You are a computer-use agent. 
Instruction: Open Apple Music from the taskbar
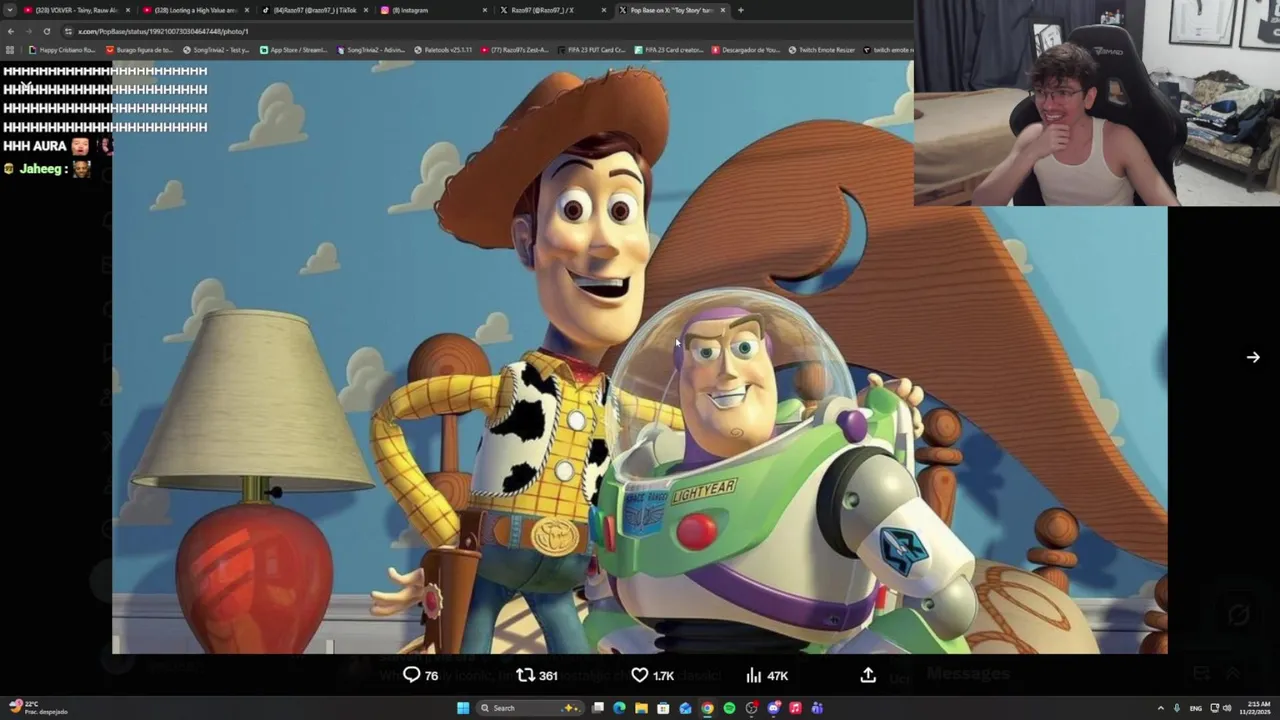[x=795, y=708]
